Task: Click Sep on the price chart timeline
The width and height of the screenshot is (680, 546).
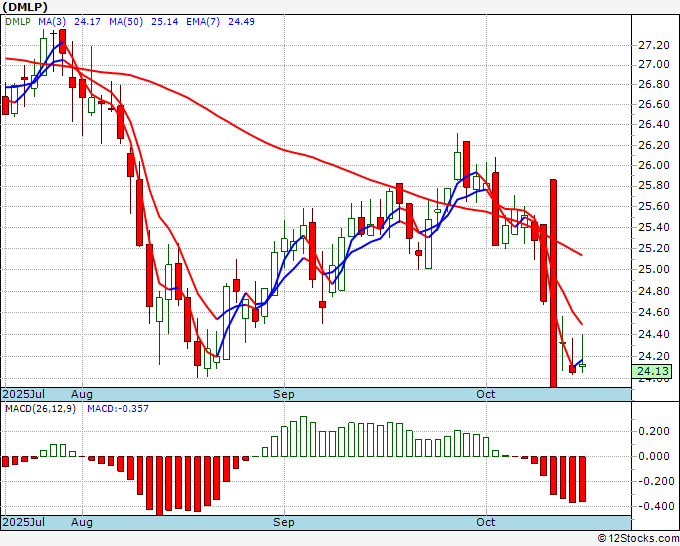Action: [284, 394]
